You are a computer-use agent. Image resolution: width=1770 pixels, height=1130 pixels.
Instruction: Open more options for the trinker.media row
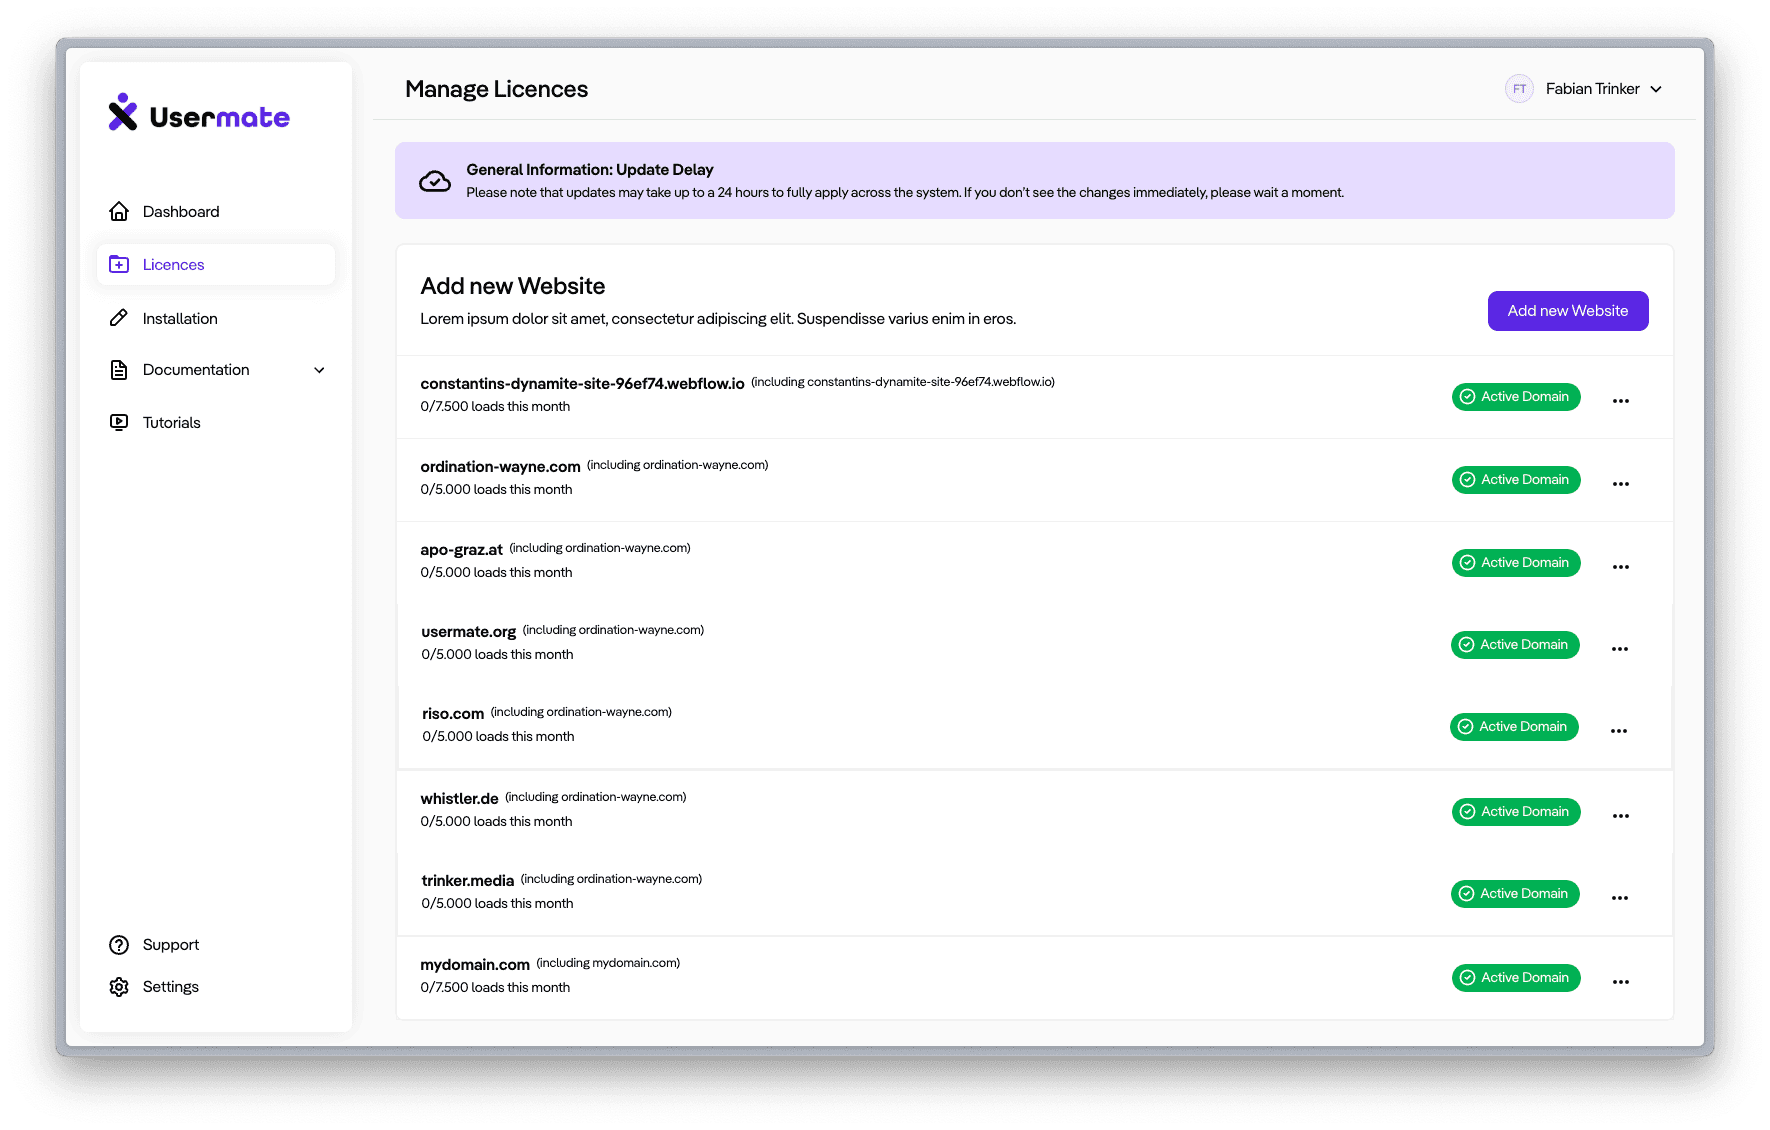coord(1620,898)
